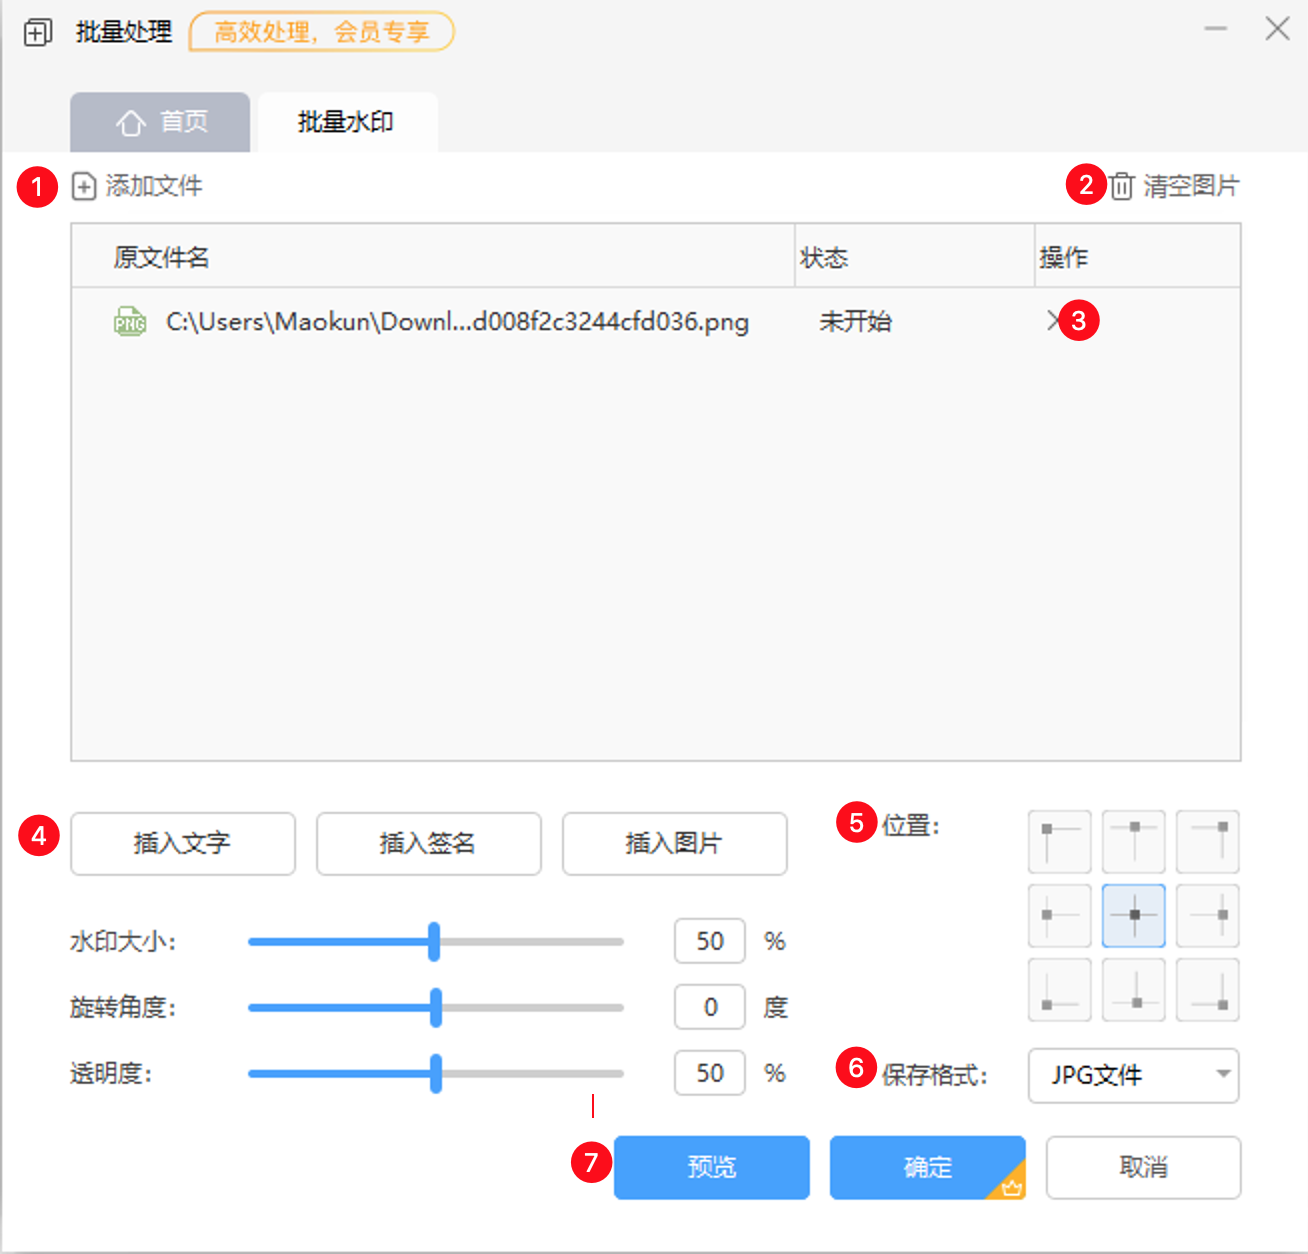Select the 批量水印 tab

coord(347,122)
